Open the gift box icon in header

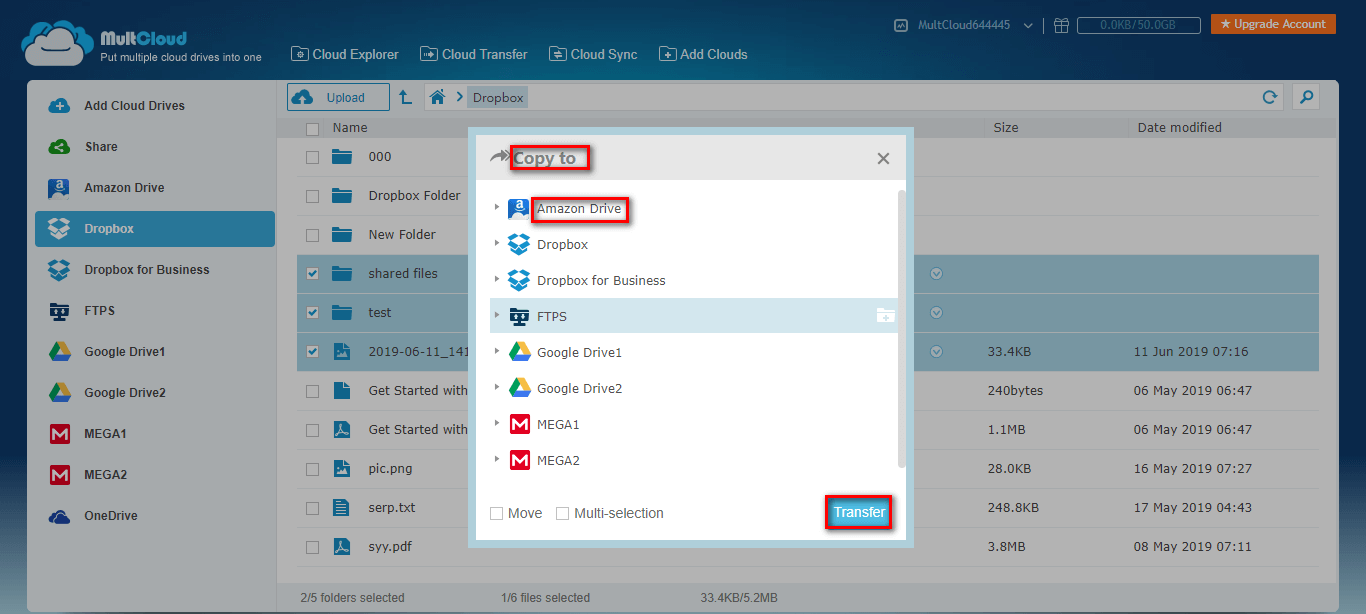click(x=1062, y=25)
